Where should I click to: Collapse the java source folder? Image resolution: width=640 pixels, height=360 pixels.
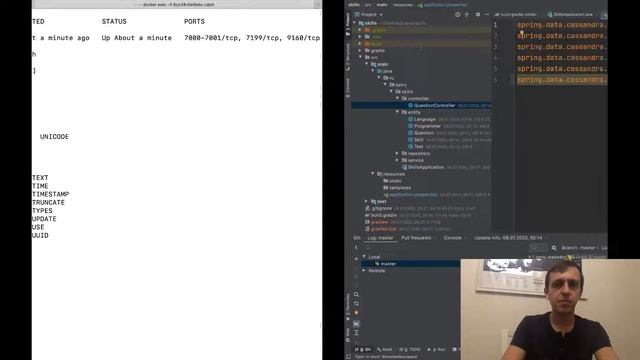pos(373,71)
